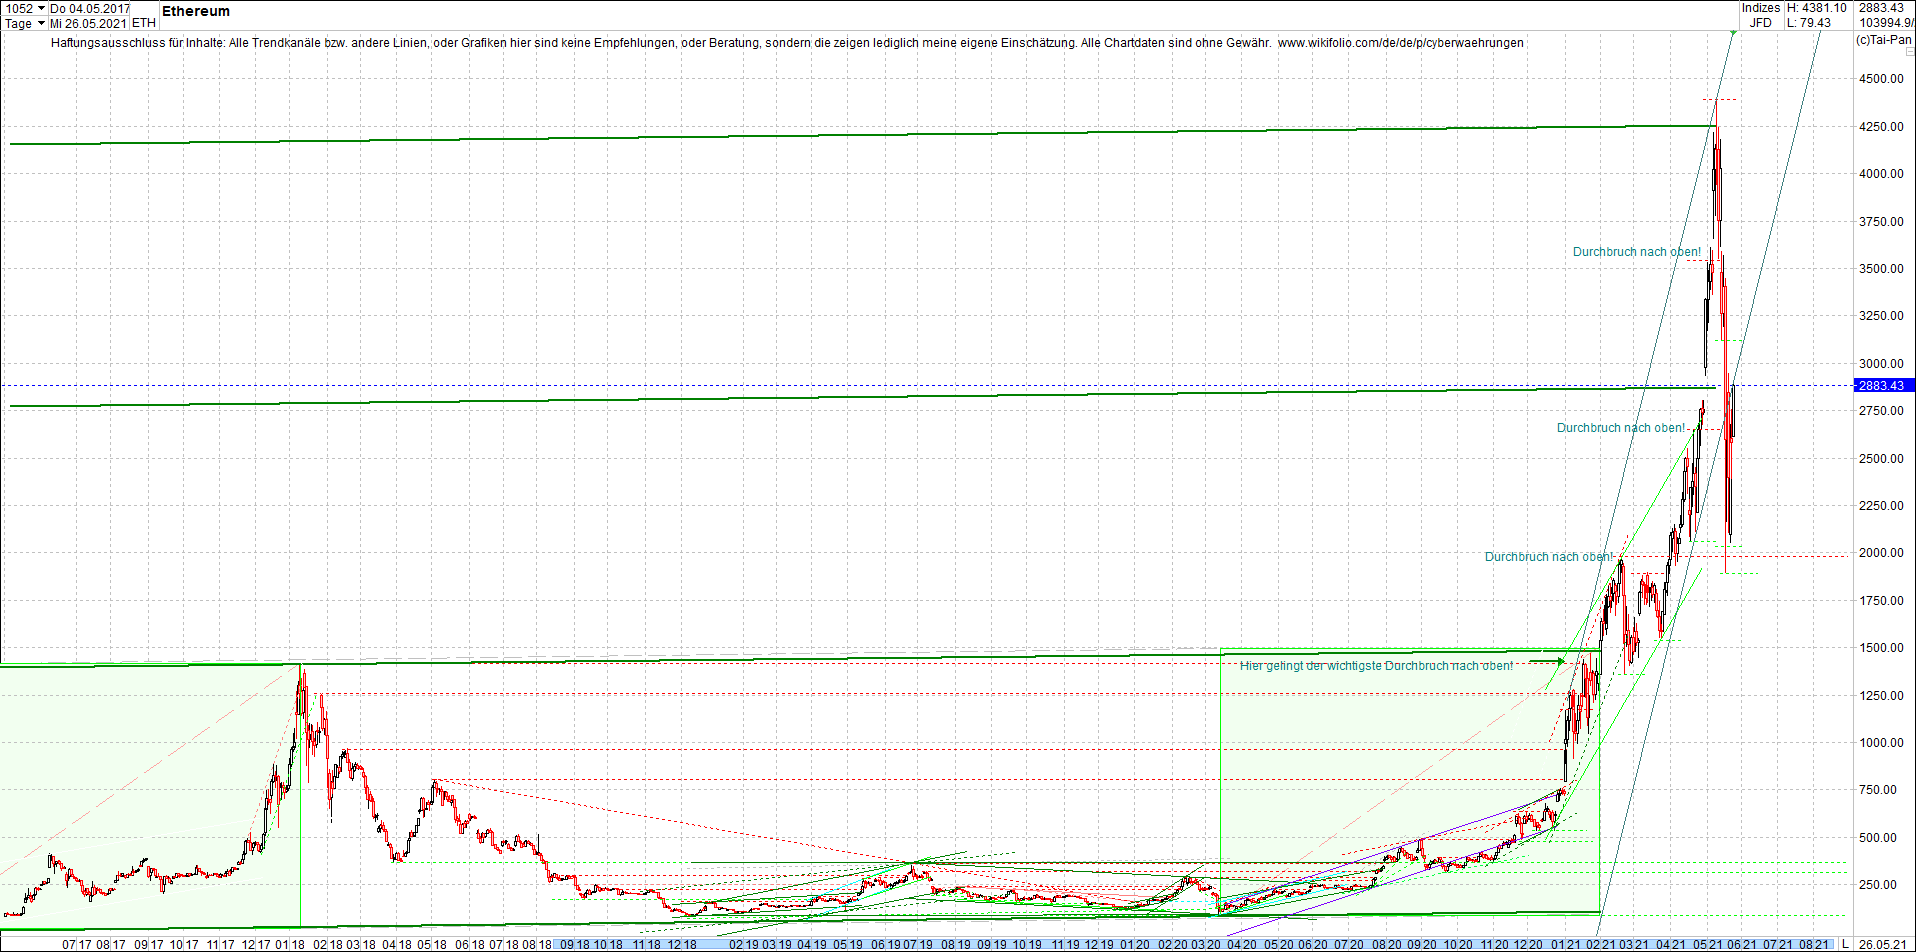Click the Indizes label in header
Image resolution: width=1916 pixels, height=952 pixels.
coord(1761,8)
